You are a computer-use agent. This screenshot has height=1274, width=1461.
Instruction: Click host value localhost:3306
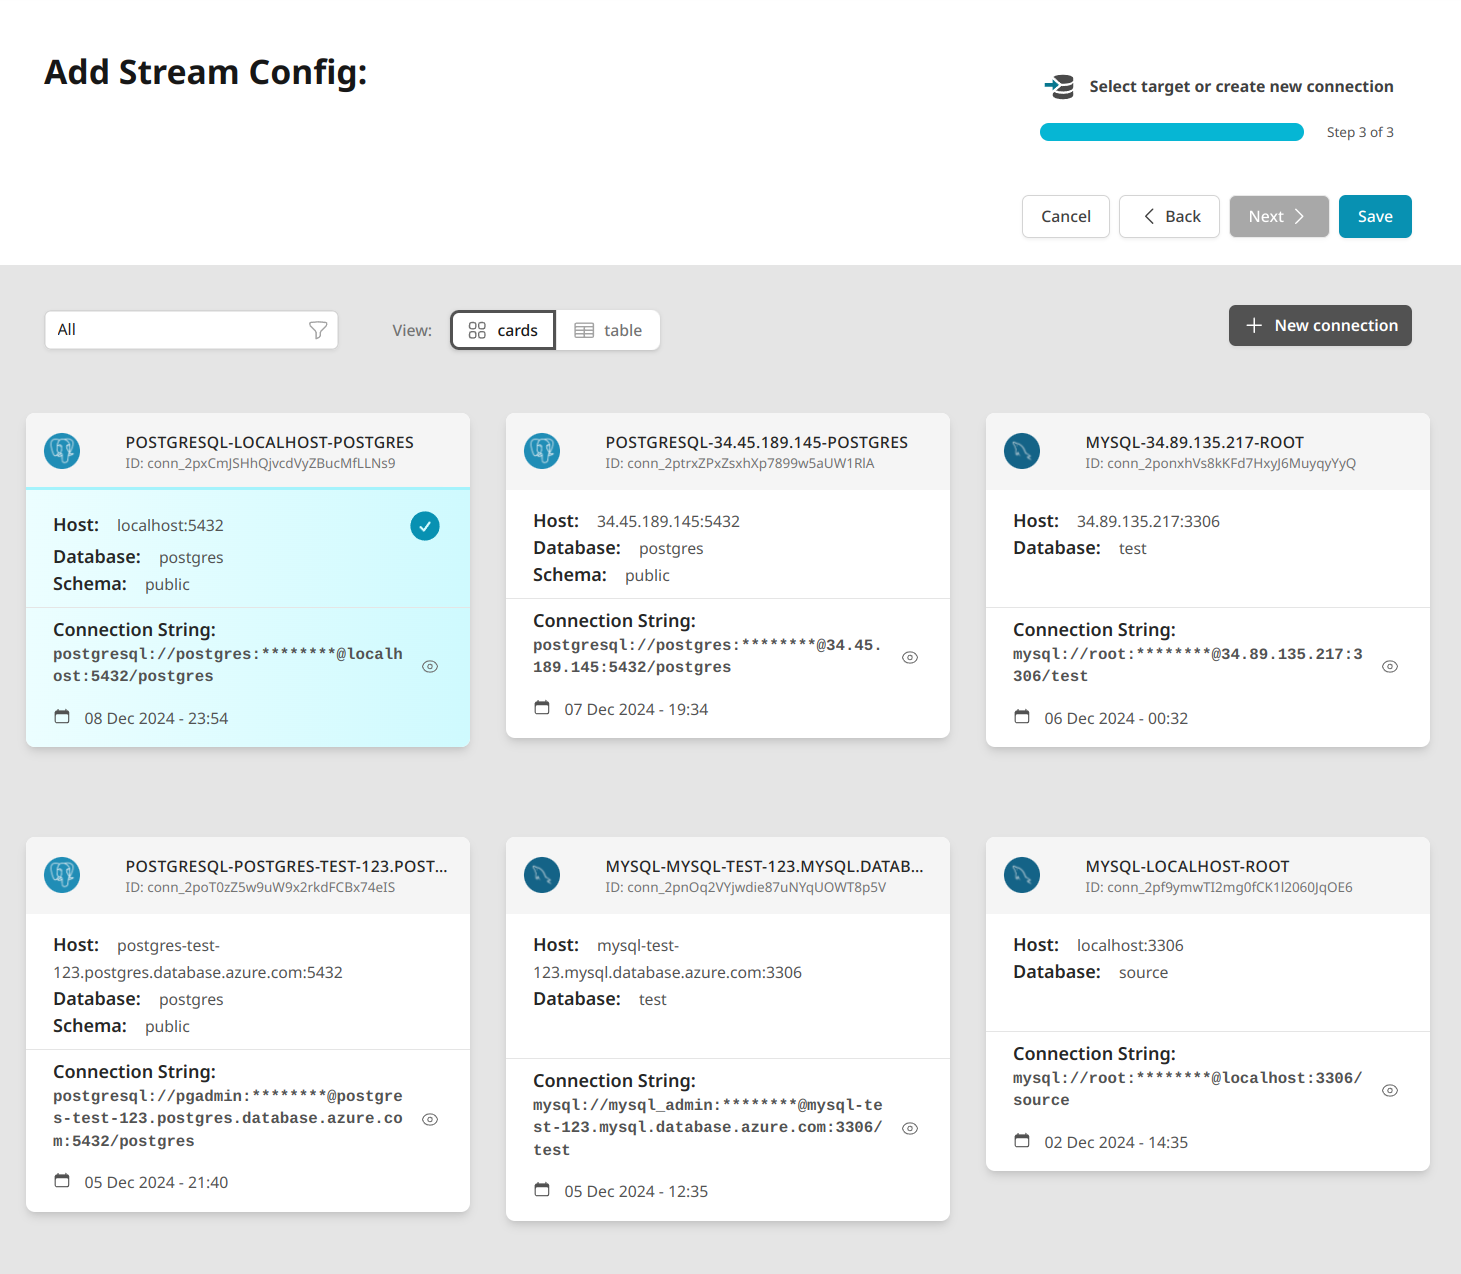1130,945
